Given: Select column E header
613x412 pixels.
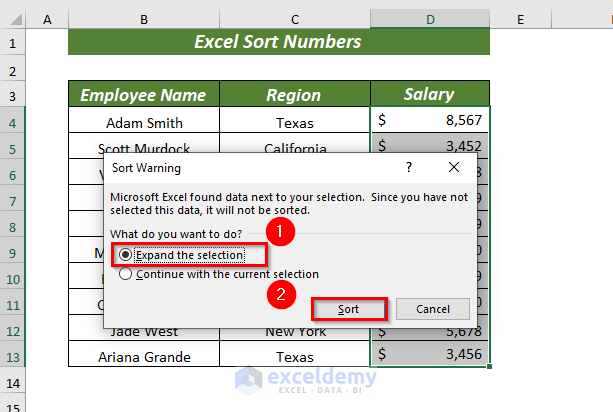Looking at the screenshot, I should click(520, 19).
